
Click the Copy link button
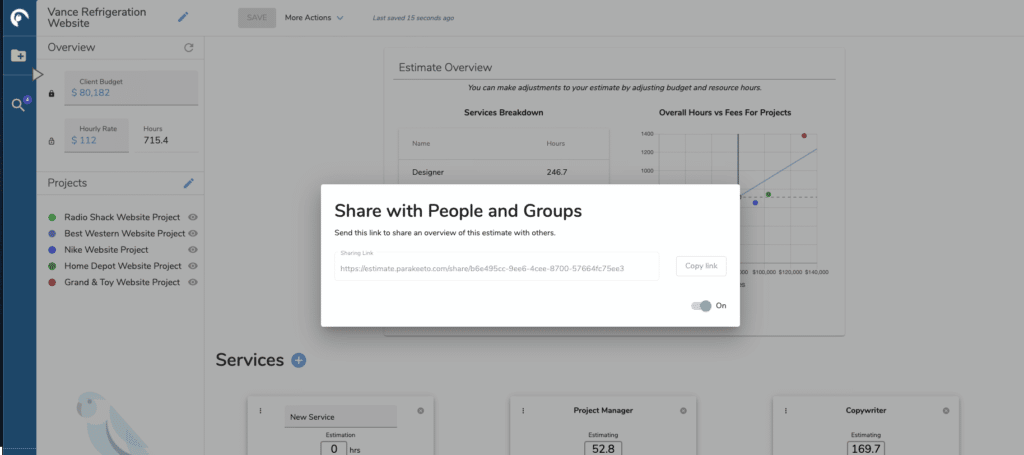click(700, 266)
